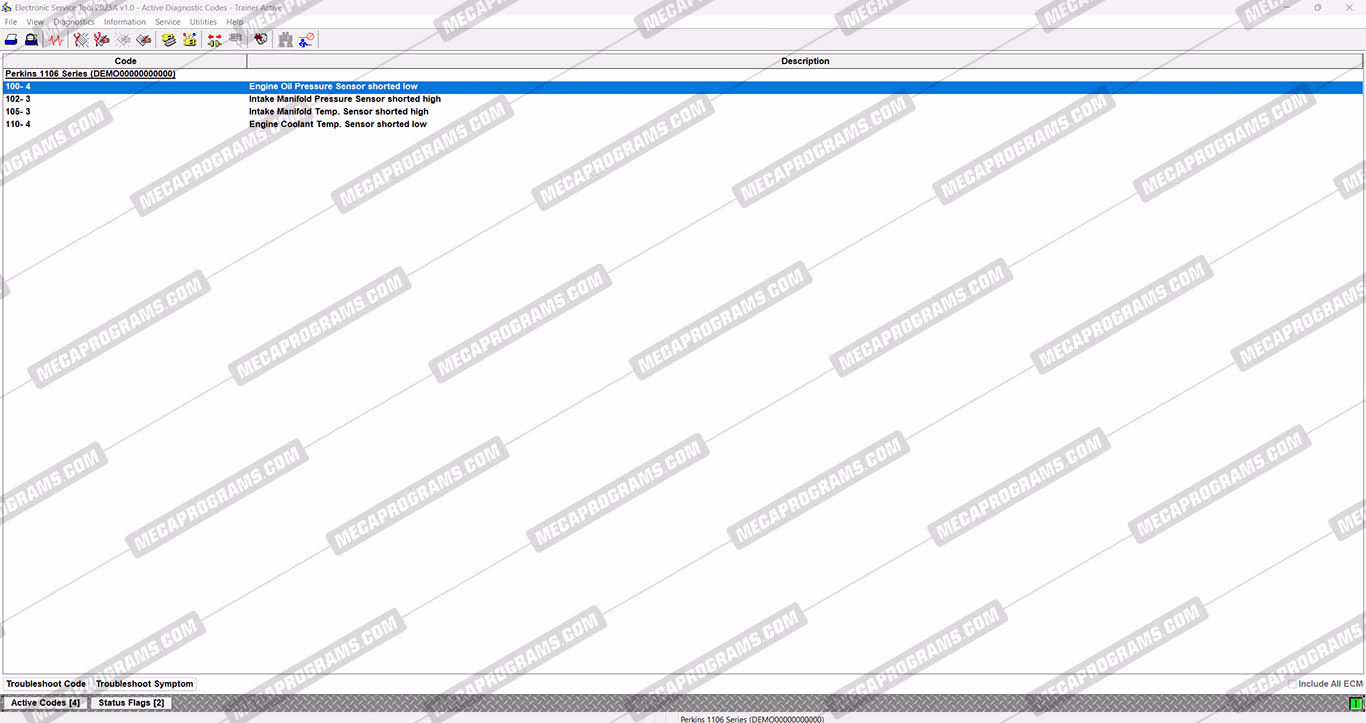Switch to Status Flags [2] tab
The image size is (1366, 723).
(x=131, y=703)
